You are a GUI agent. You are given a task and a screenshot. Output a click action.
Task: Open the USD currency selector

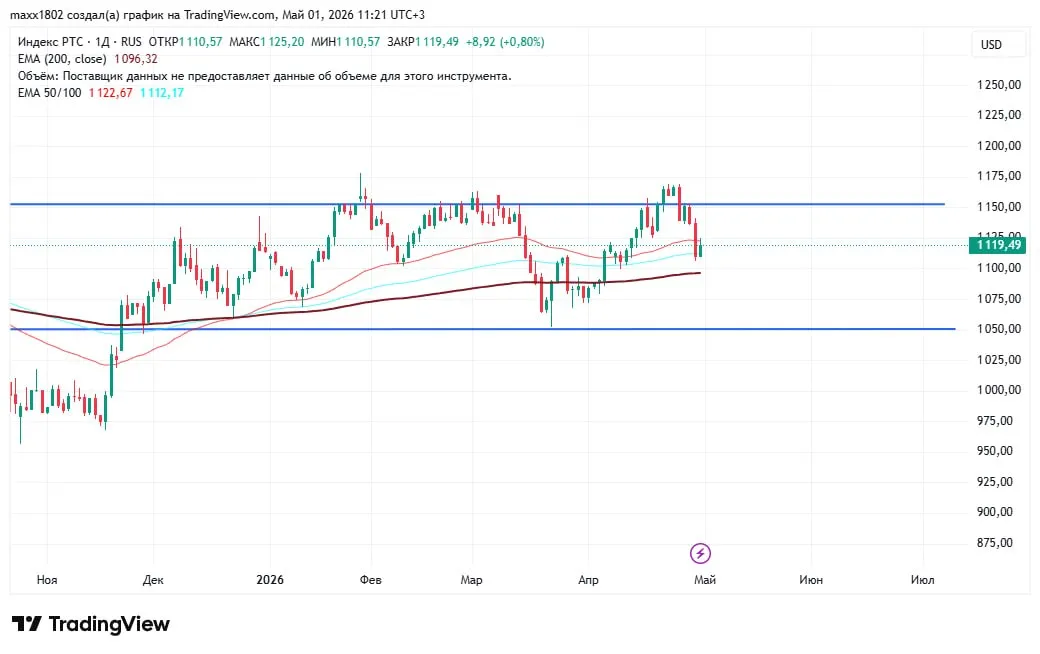pos(992,44)
